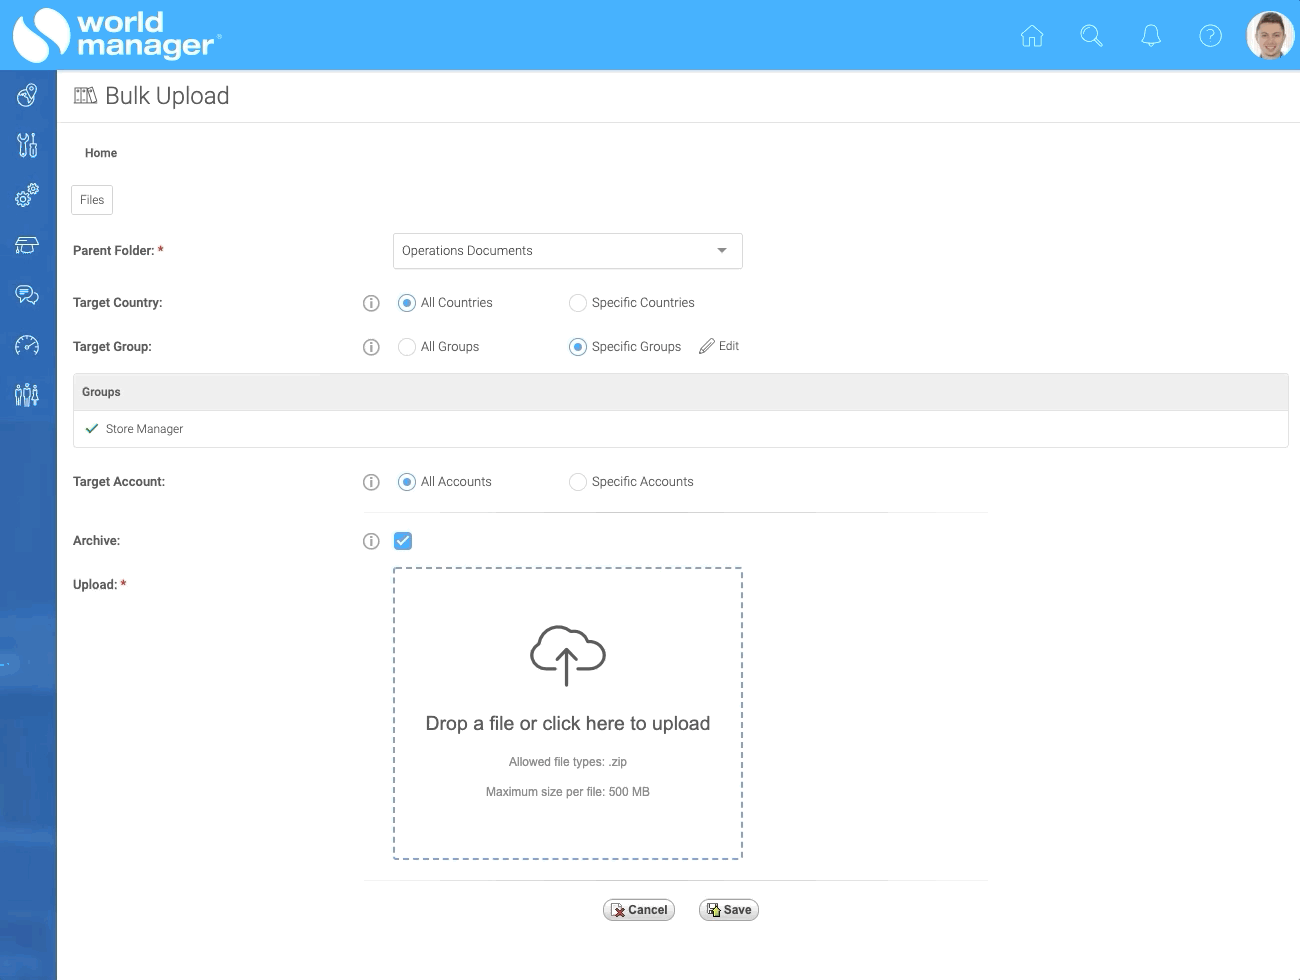Click the home icon in header
The width and height of the screenshot is (1300, 980).
1031,37
